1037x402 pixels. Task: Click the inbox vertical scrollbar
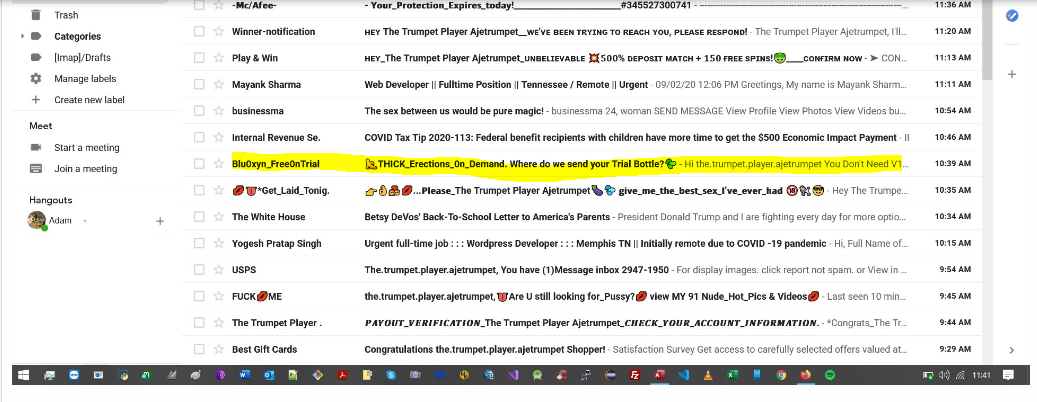click(987, 40)
